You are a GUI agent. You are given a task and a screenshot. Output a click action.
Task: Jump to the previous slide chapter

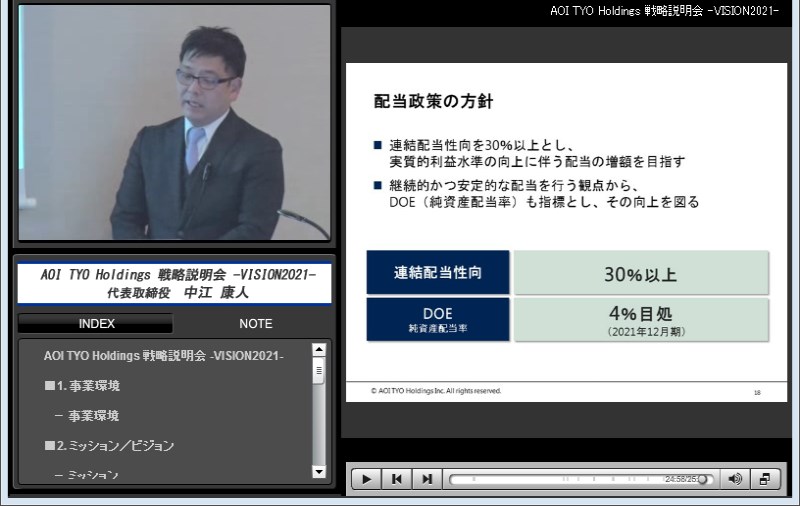pyautogui.click(x=396, y=479)
